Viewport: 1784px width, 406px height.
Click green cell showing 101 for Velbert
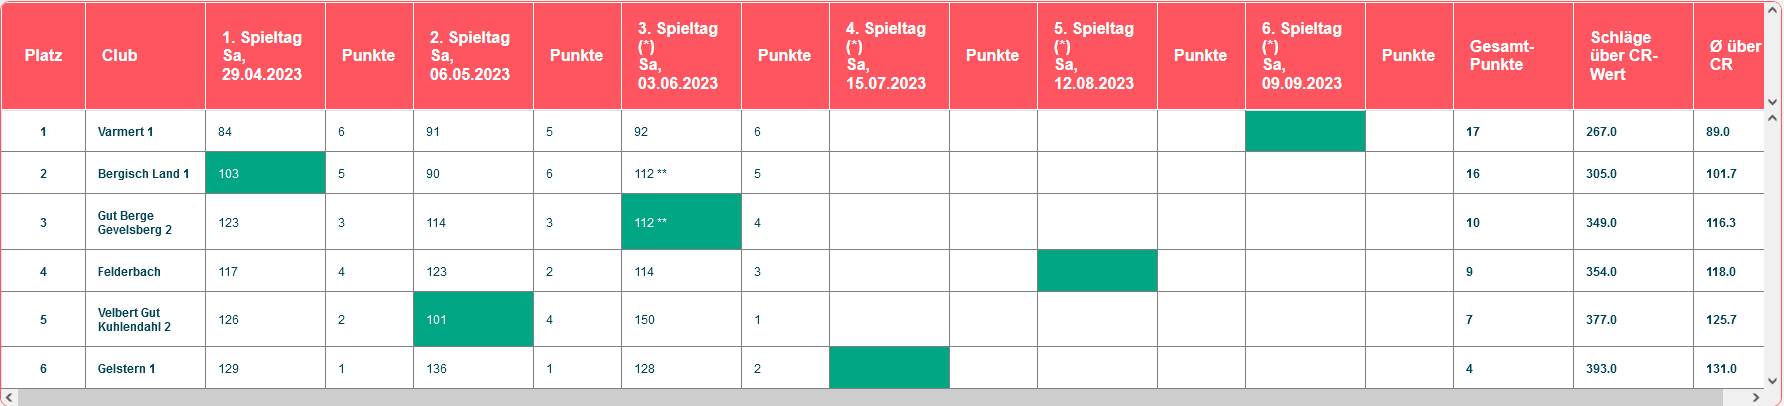pyautogui.click(x=474, y=320)
